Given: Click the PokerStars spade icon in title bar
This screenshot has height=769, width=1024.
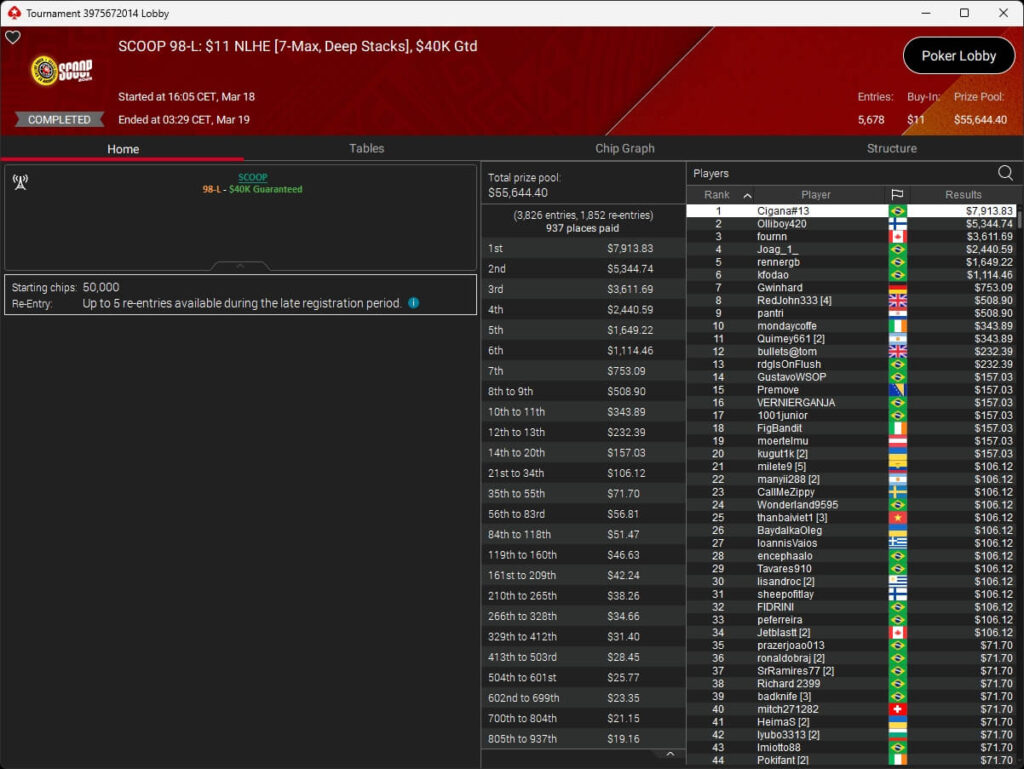Looking at the screenshot, I should pos(13,13).
